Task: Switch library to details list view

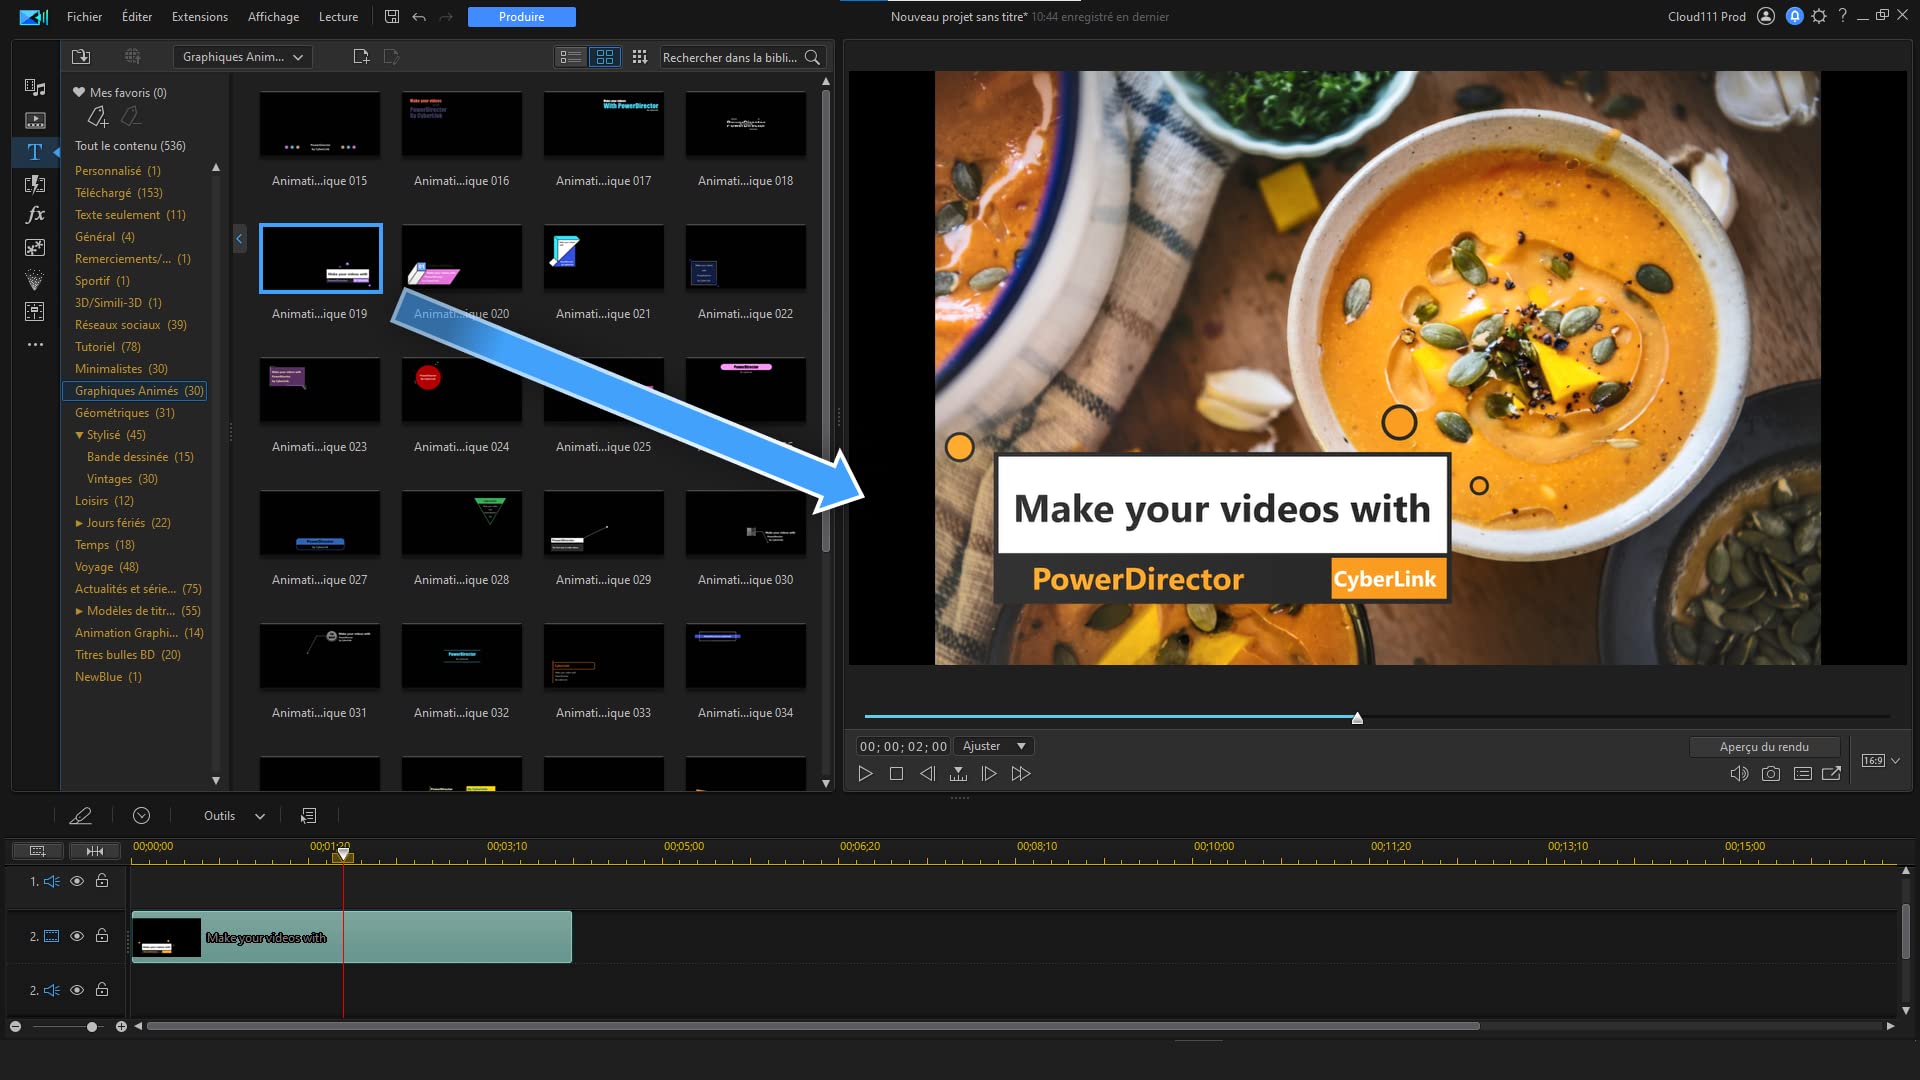Action: click(x=571, y=57)
